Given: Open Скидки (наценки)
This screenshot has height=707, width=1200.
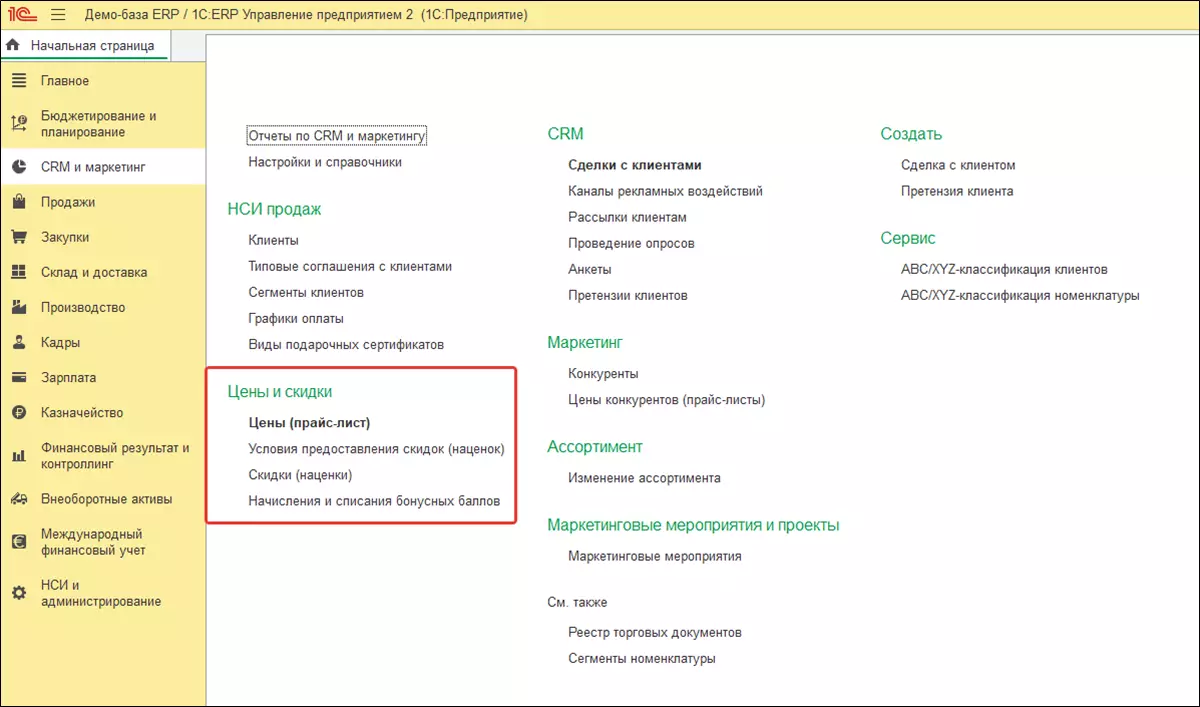Looking at the screenshot, I should pyautogui.click(x=300, y=475).
